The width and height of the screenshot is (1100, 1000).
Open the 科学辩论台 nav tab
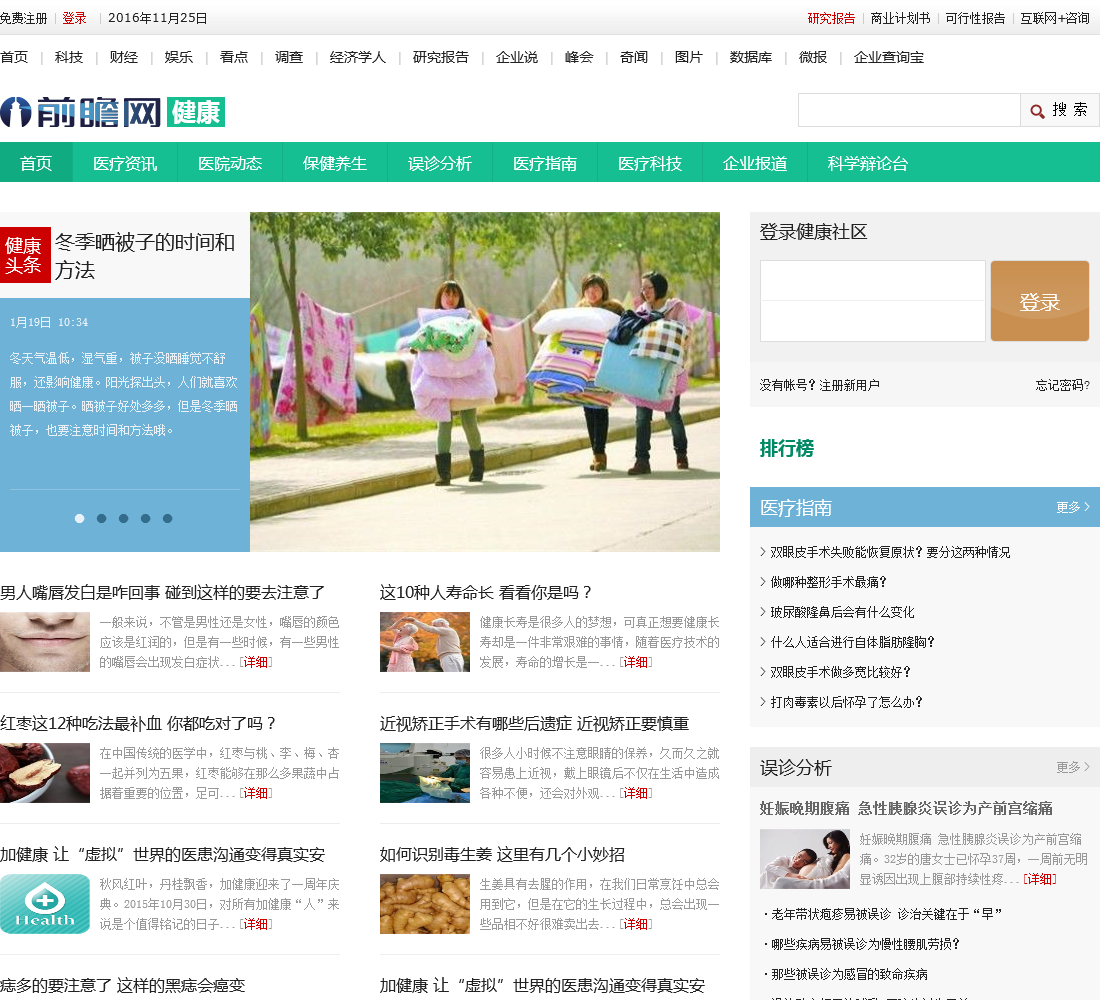[868, 163]
